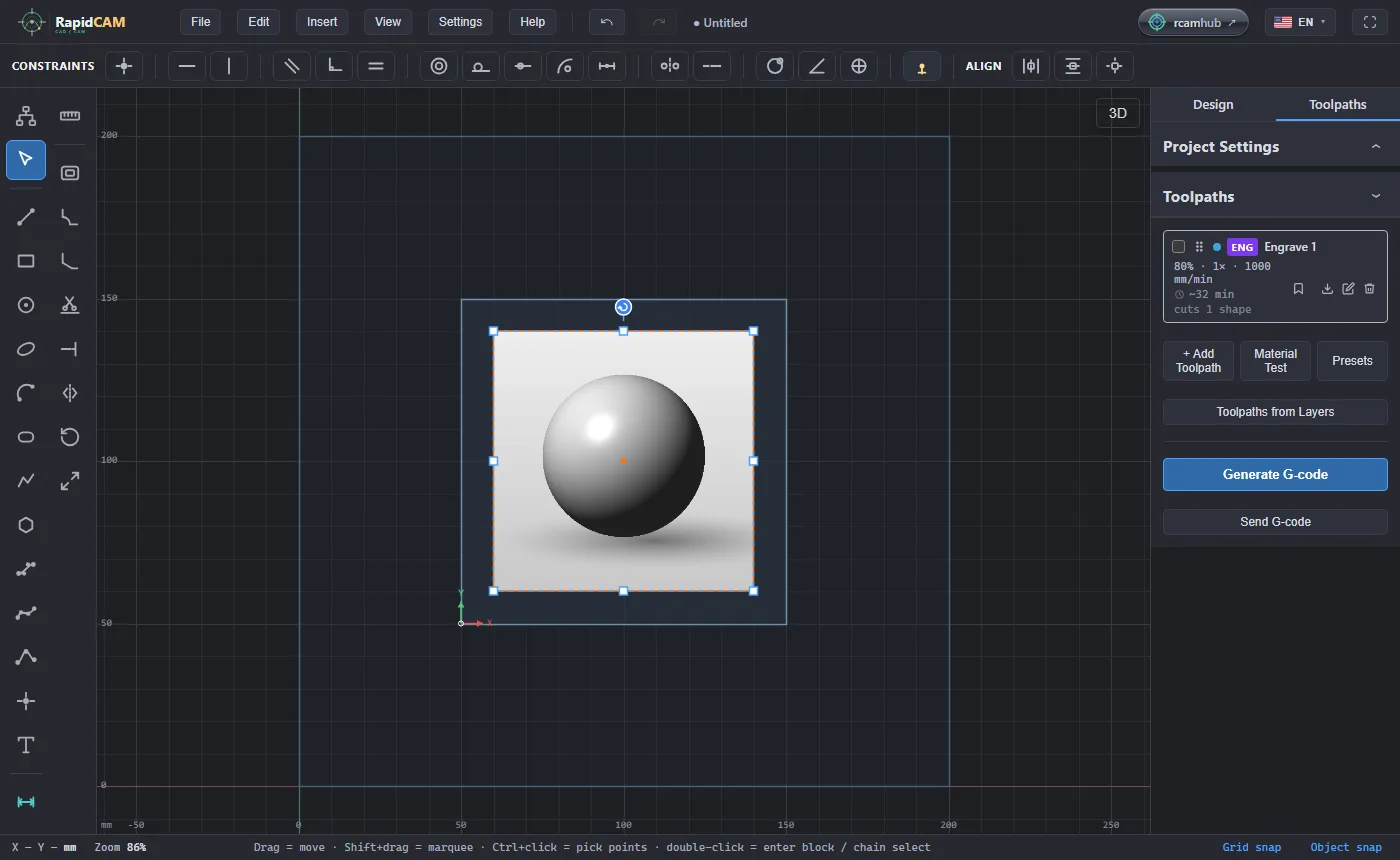Apply the Angle constraint
1400x860 pixels.
coord(817,66)
